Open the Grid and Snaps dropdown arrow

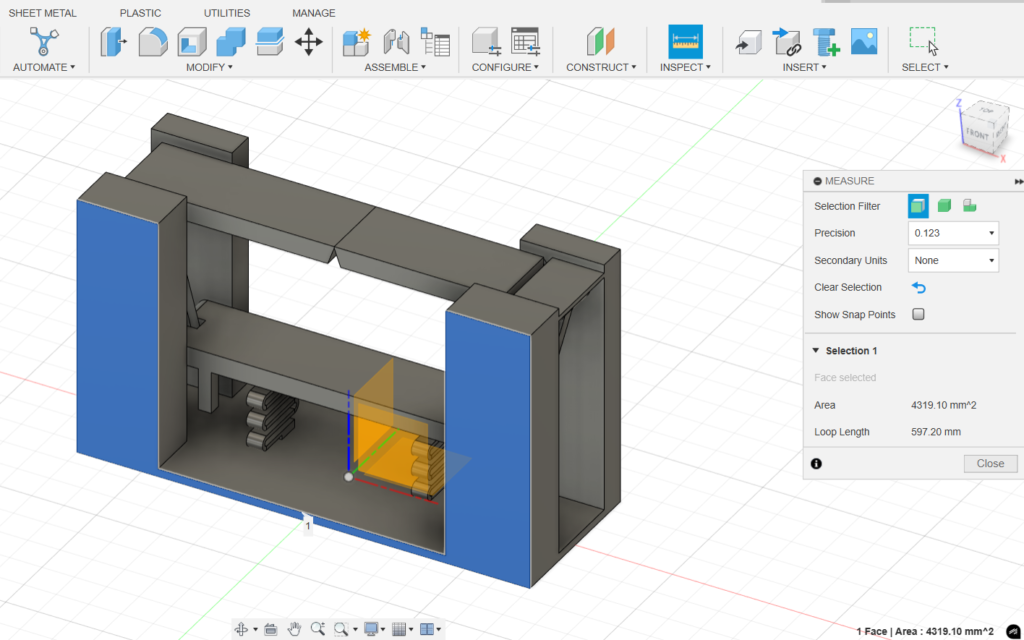(411, 630)
